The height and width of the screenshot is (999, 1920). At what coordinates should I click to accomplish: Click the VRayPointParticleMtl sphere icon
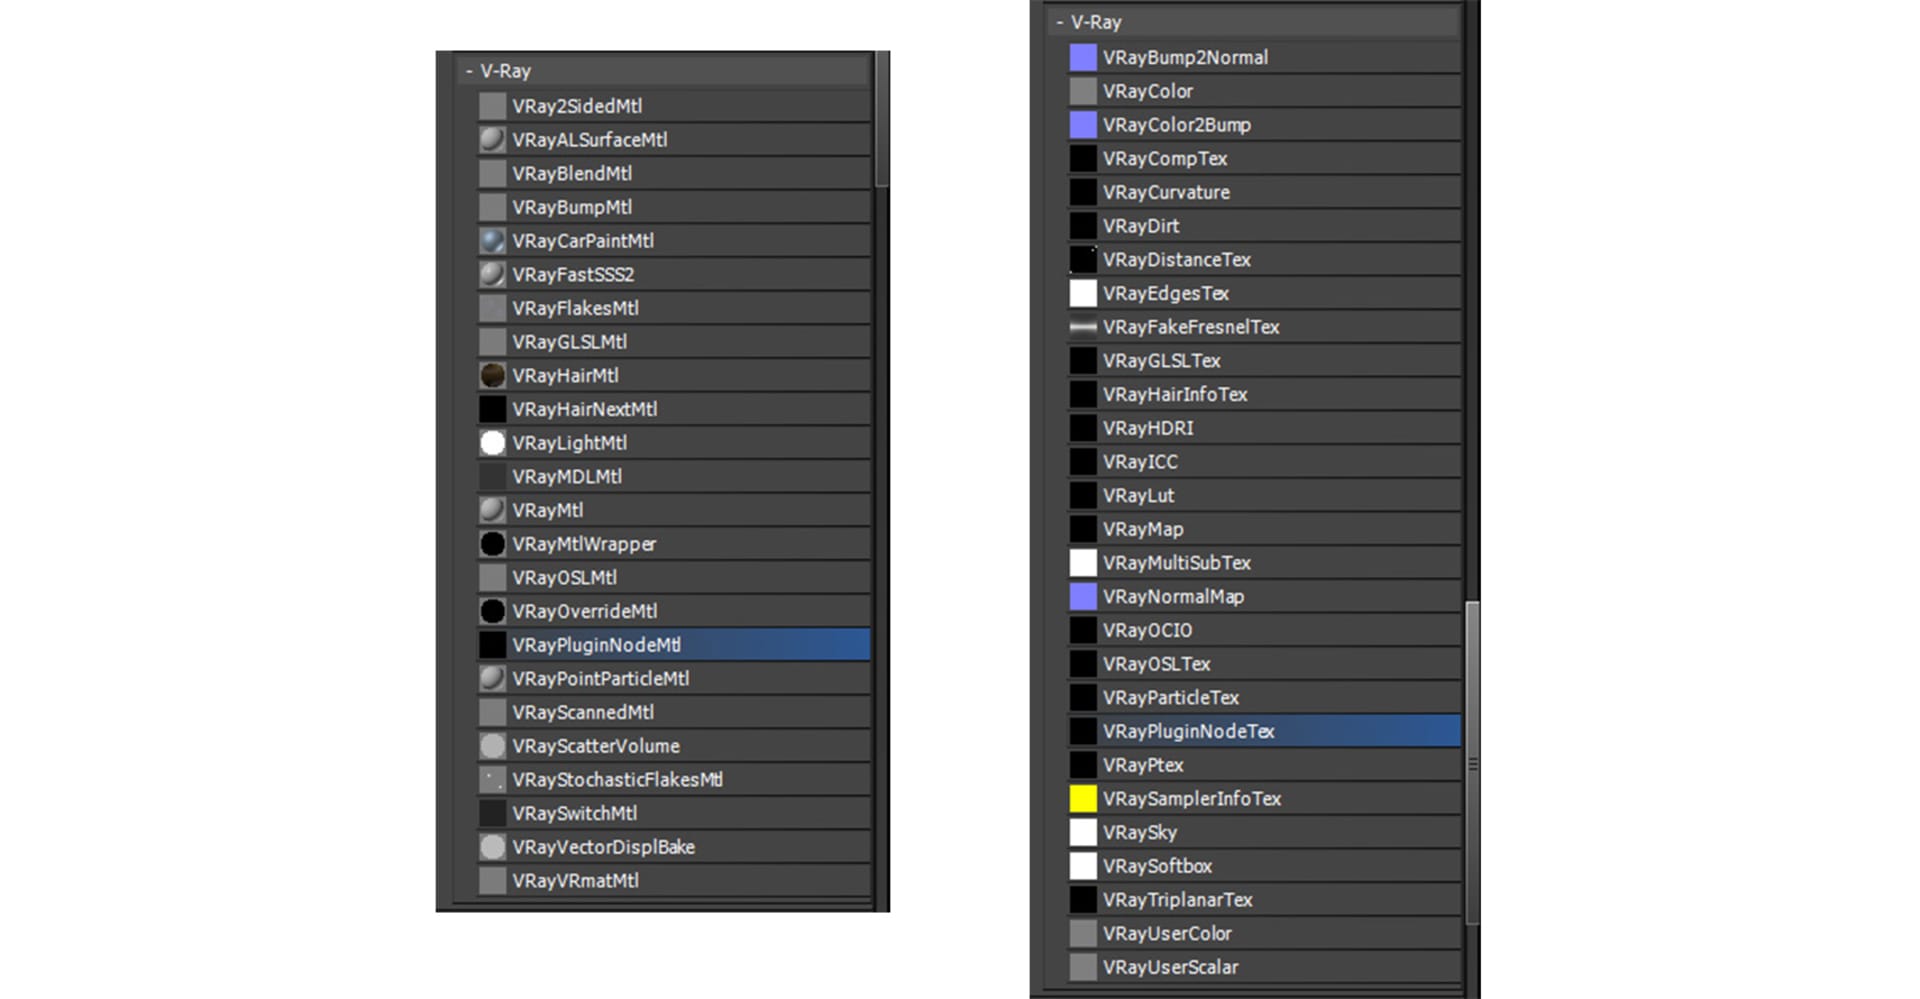pyautogui.click(x=492, y=678)
